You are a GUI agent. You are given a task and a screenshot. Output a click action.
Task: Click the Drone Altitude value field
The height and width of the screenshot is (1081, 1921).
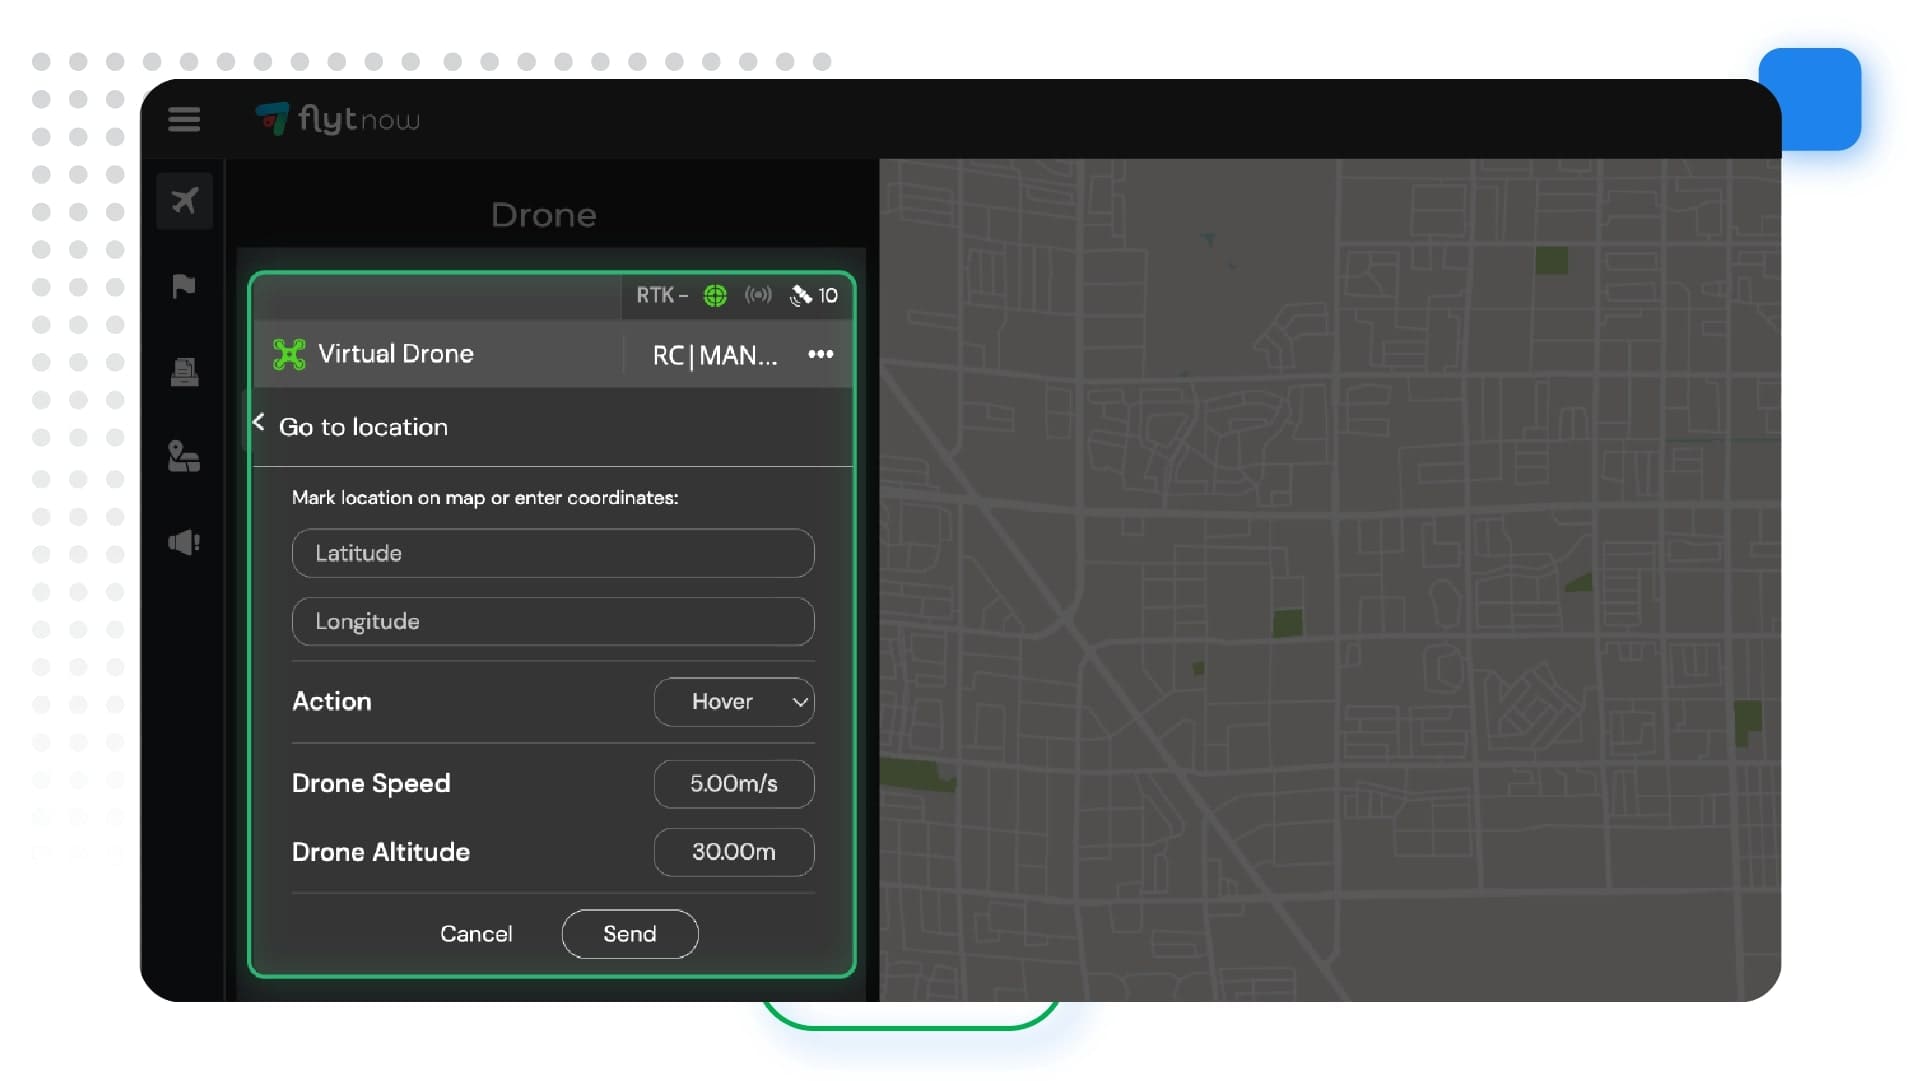click(734, 852)
